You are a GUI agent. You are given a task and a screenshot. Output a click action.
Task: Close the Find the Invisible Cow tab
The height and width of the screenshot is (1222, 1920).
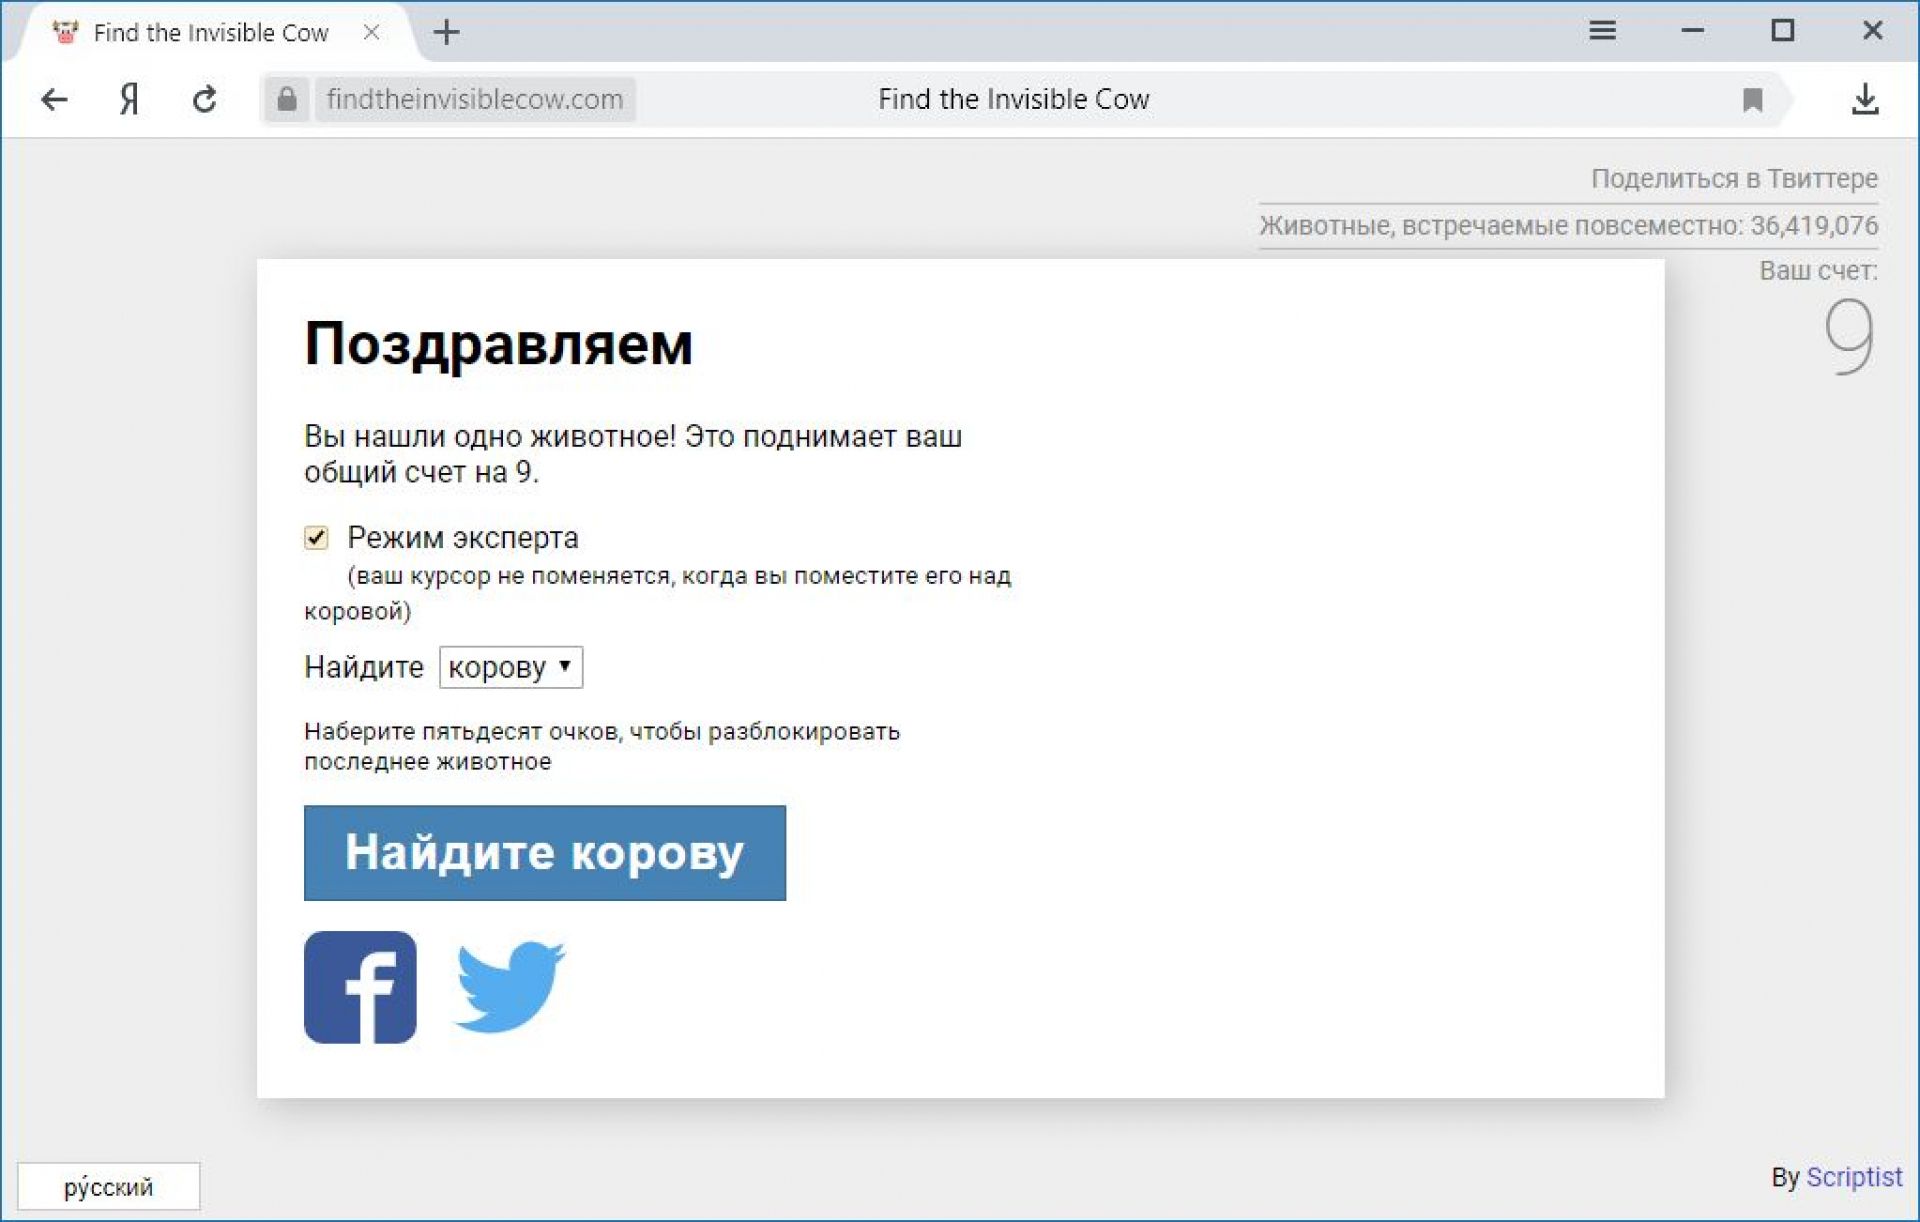click(x=371, y=33)
